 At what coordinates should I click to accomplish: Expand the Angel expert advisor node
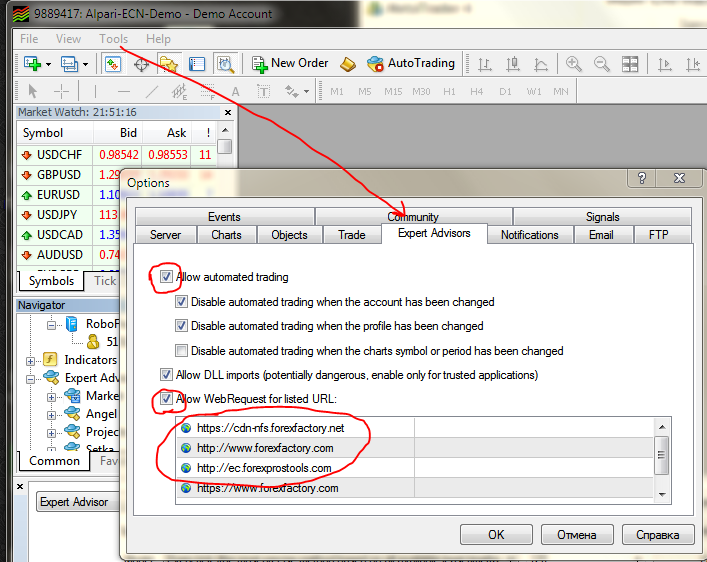click(51, 415)
